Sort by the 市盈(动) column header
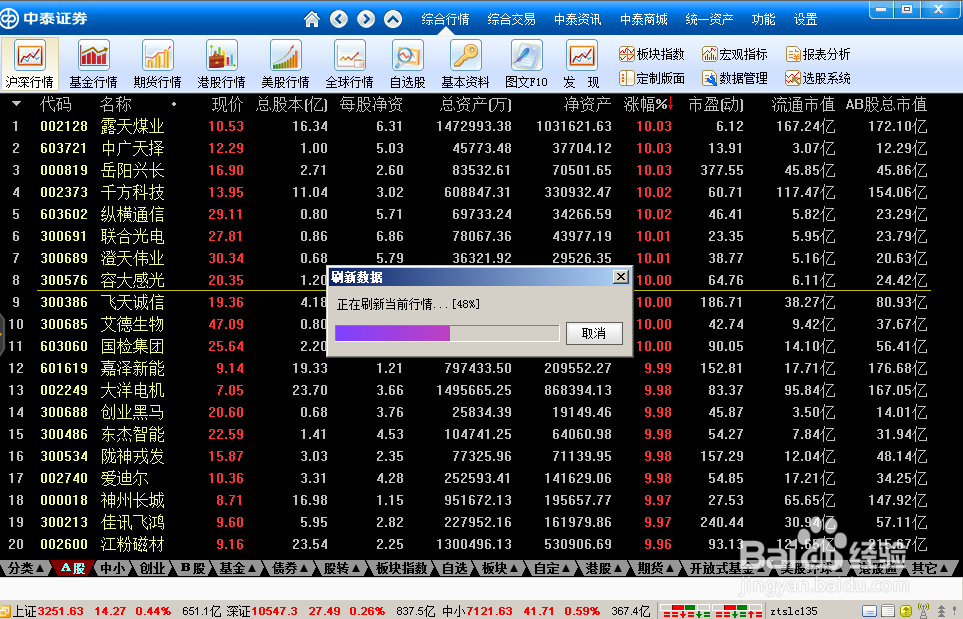 click(715, 104)
